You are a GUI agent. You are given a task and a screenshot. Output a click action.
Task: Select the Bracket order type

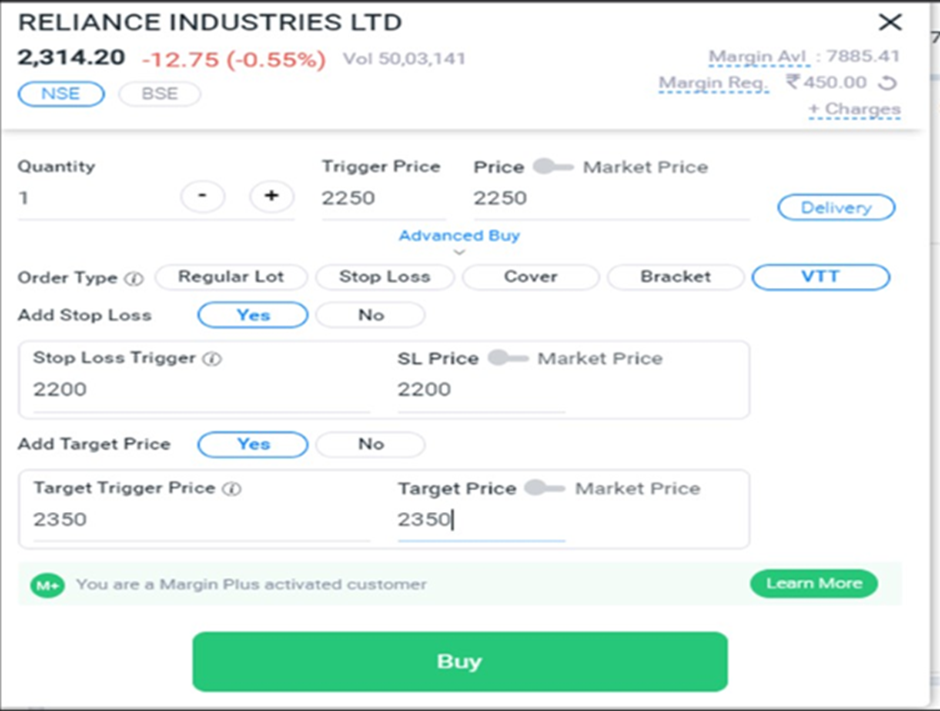[676, 277]
